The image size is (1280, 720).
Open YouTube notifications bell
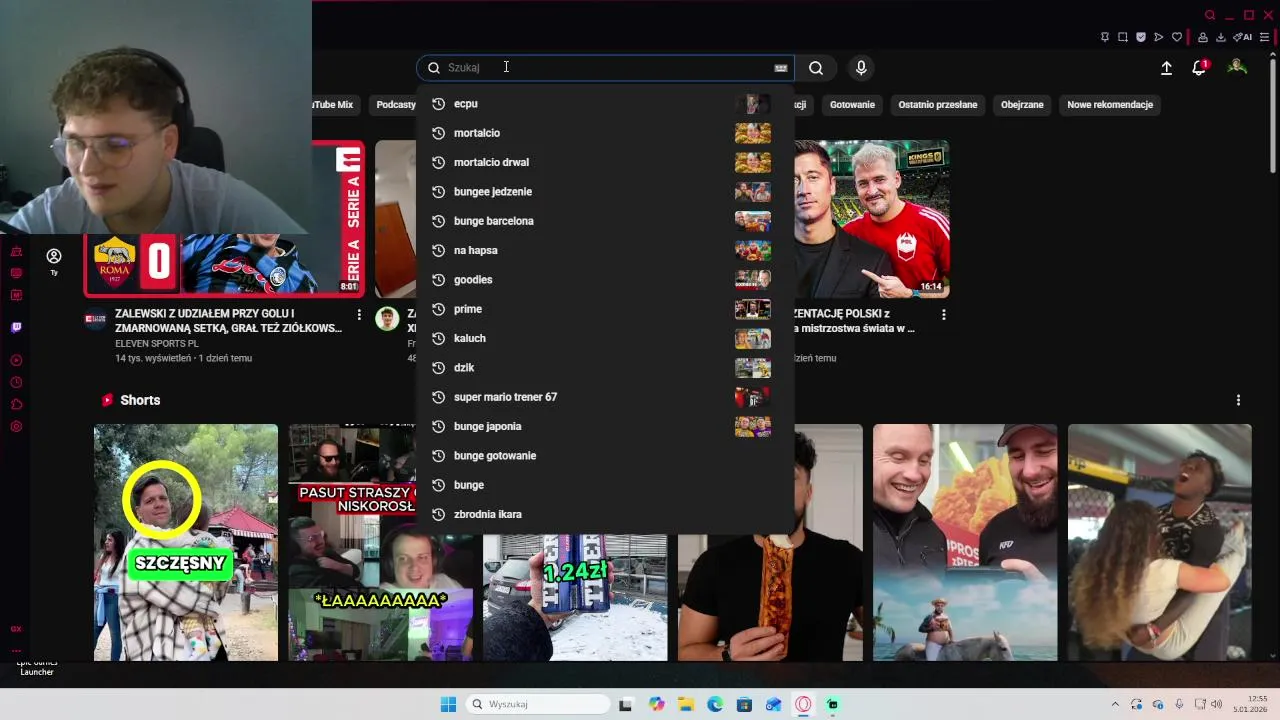(1199, 68)
